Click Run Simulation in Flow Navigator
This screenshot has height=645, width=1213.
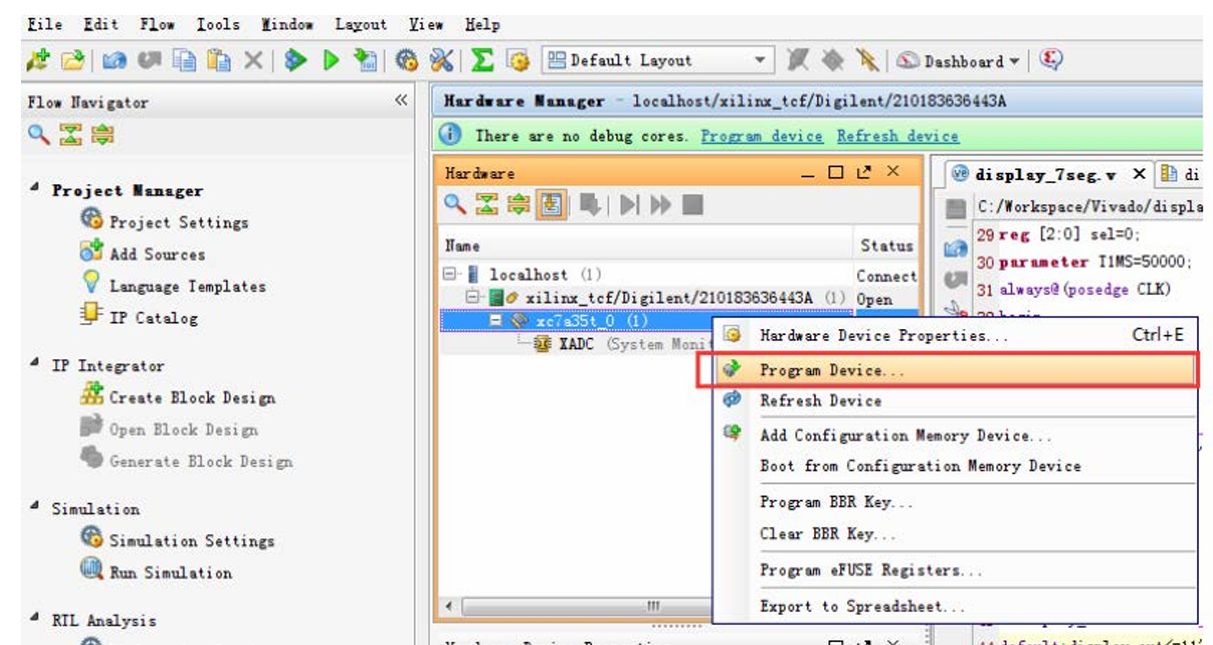[156, 572]
